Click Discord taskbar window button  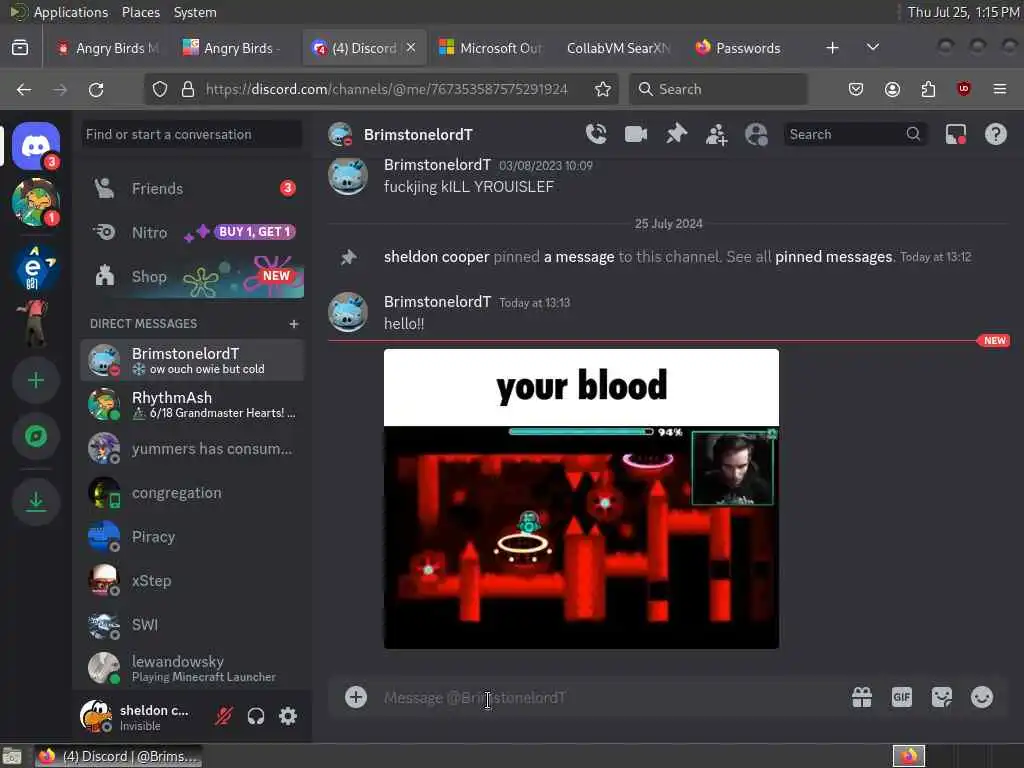118,756
